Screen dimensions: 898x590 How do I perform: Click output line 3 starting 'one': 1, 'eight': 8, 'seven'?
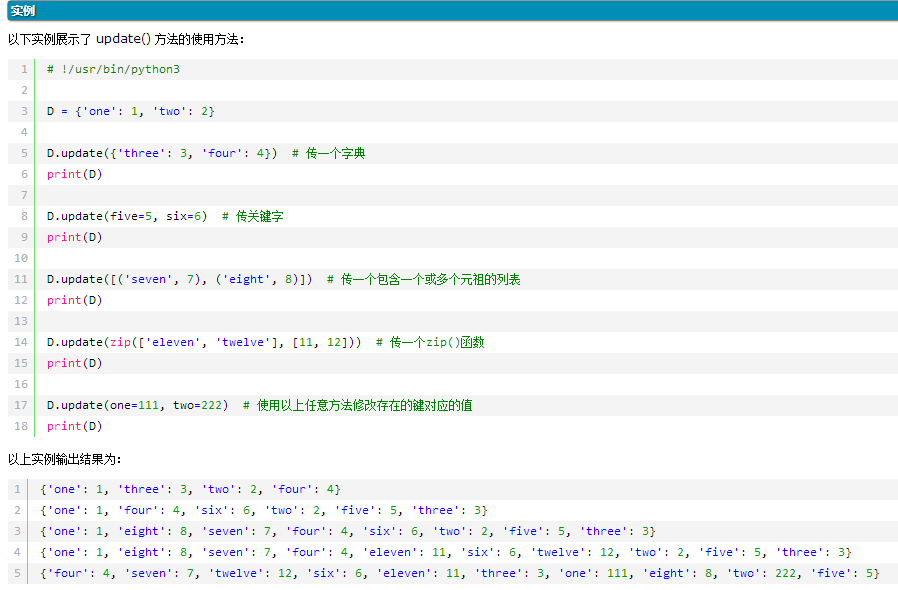tap(348, 531)
